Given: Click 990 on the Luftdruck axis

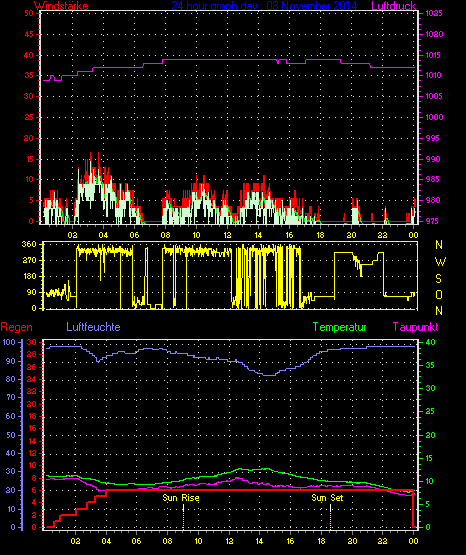Looking at the screenshot, I should click(433, 159).
